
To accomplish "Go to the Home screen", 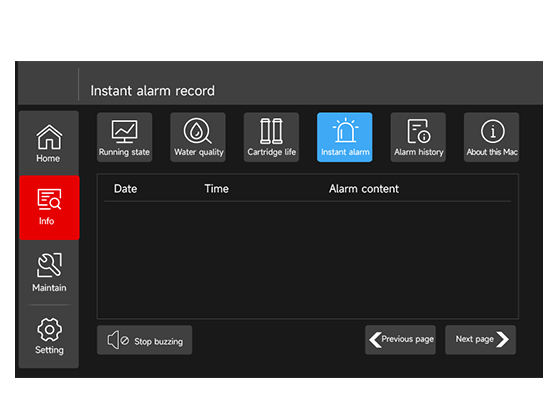I will pyautogui.click(x=49, y=143).
